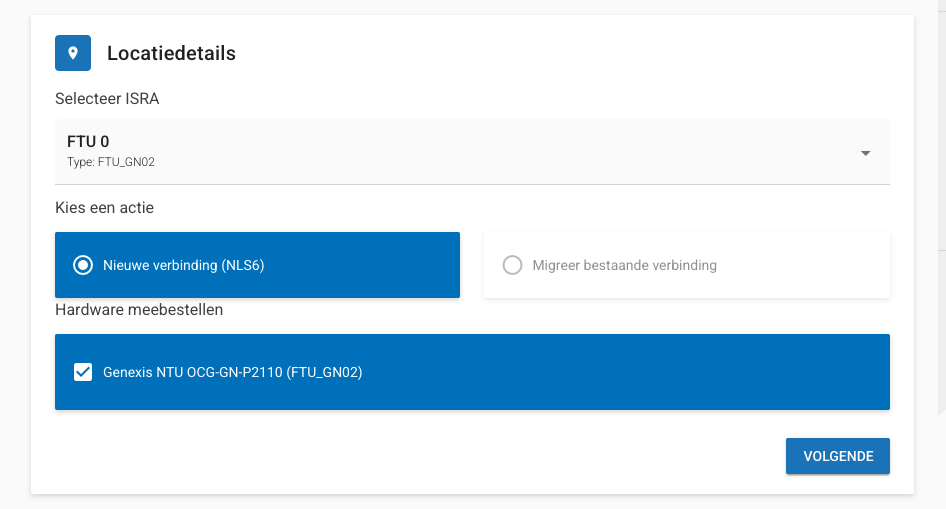
Task: Click the Genexis NTU OCG-GN-P2110 label text
Action: point(233,372)
